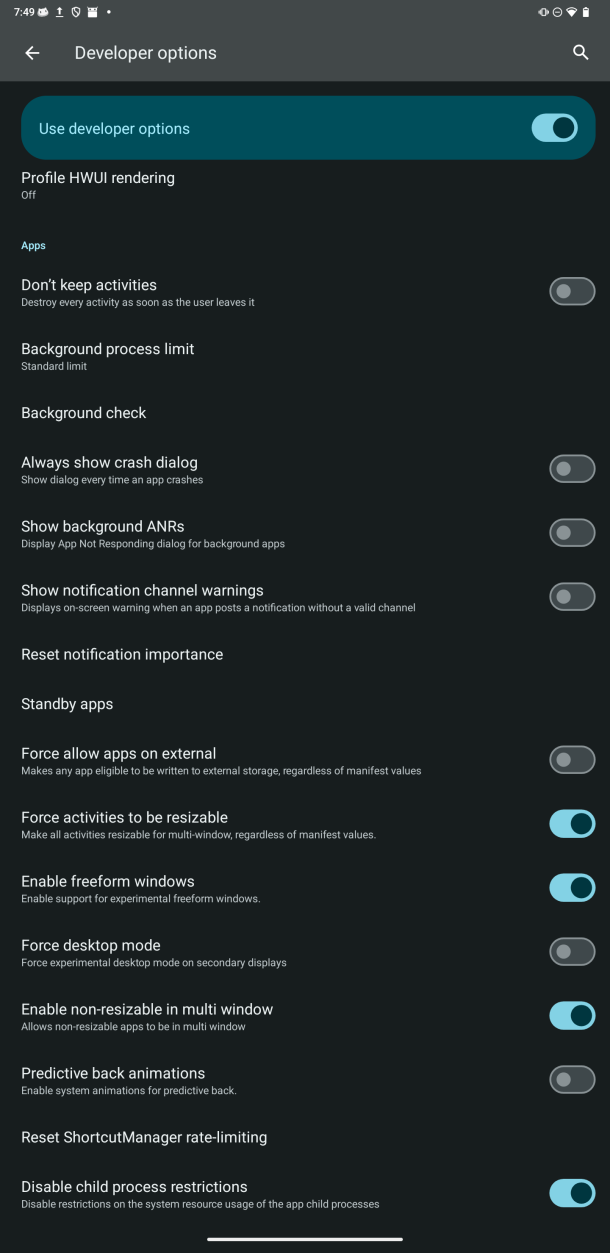Tap the back arrow icon
This screenshot has width=610, height=1253.
tap(32, 53)
